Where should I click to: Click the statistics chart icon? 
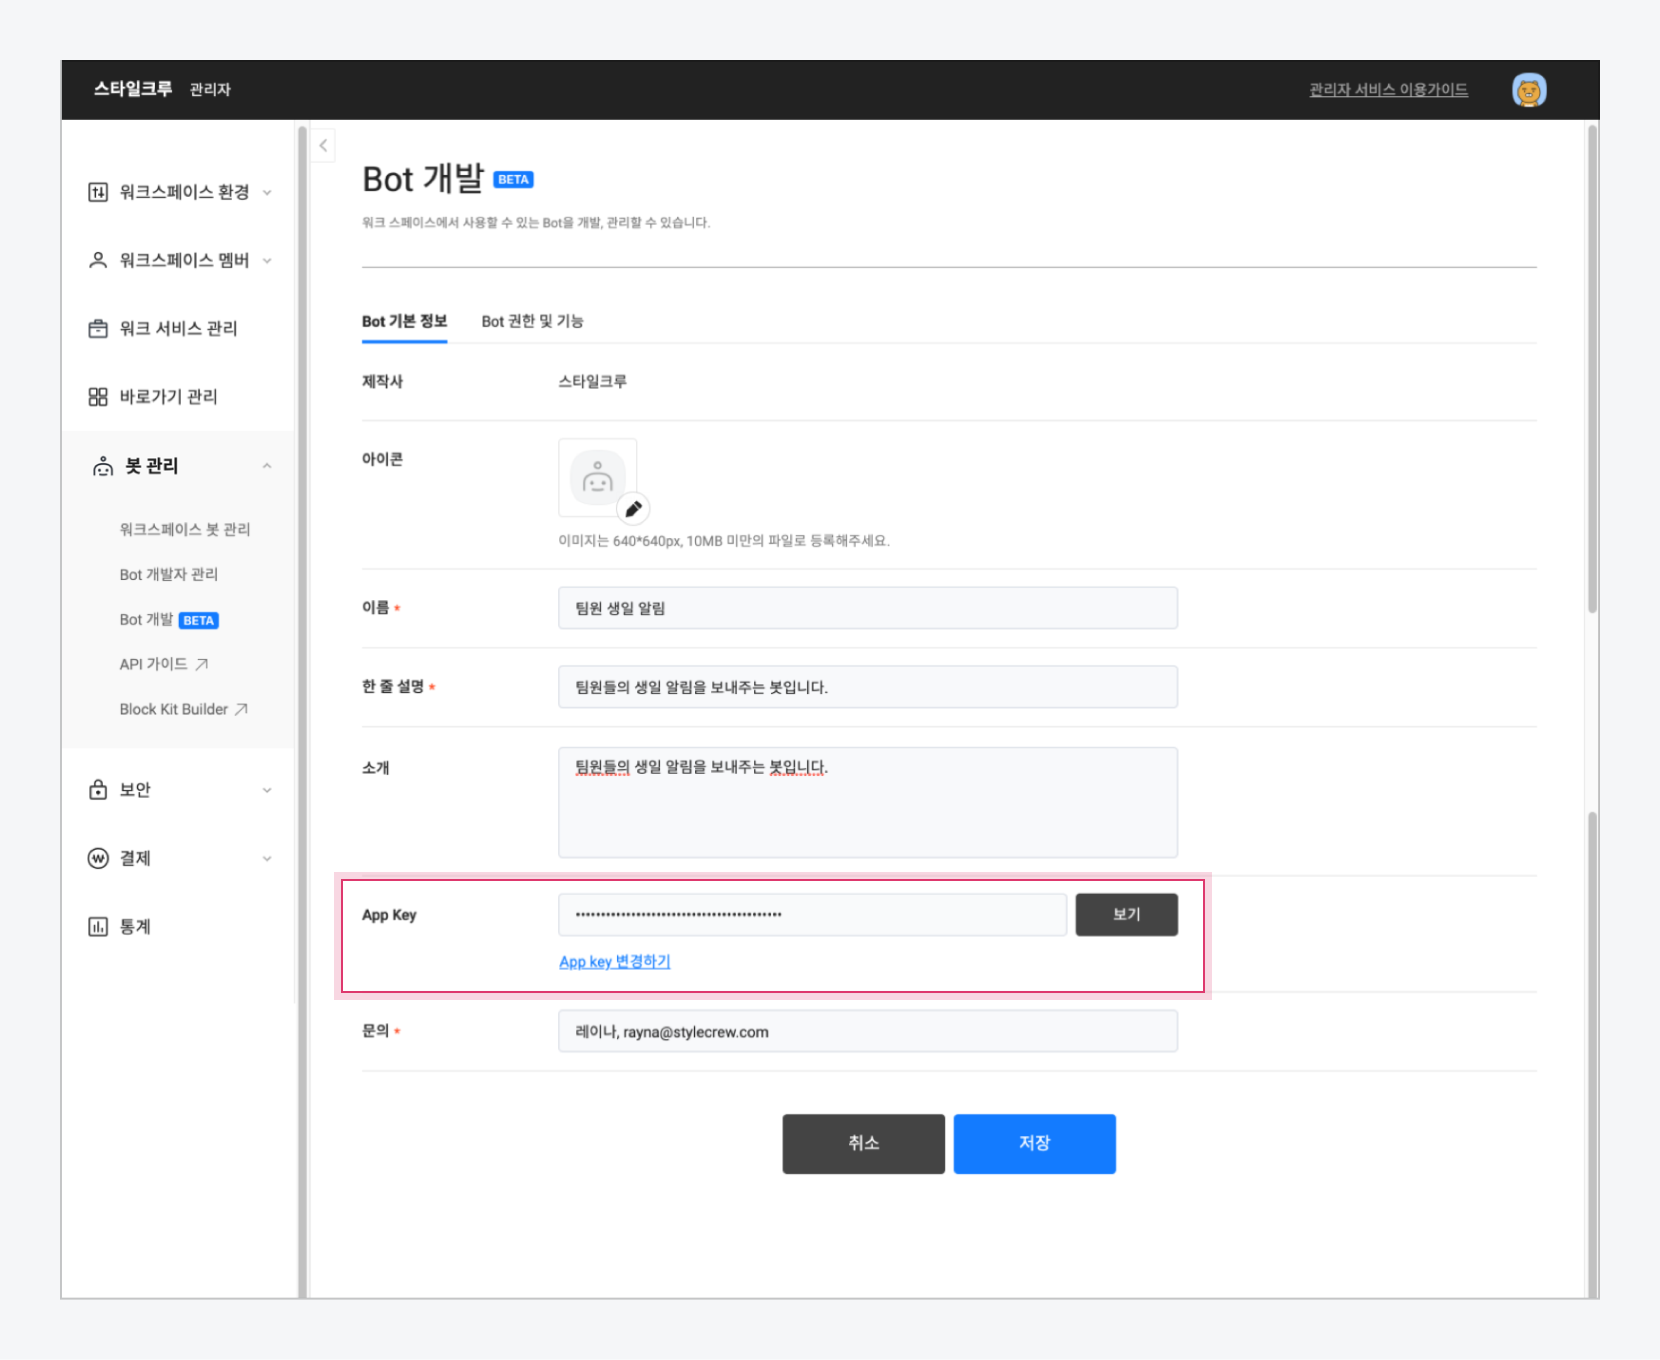(98, 926)
